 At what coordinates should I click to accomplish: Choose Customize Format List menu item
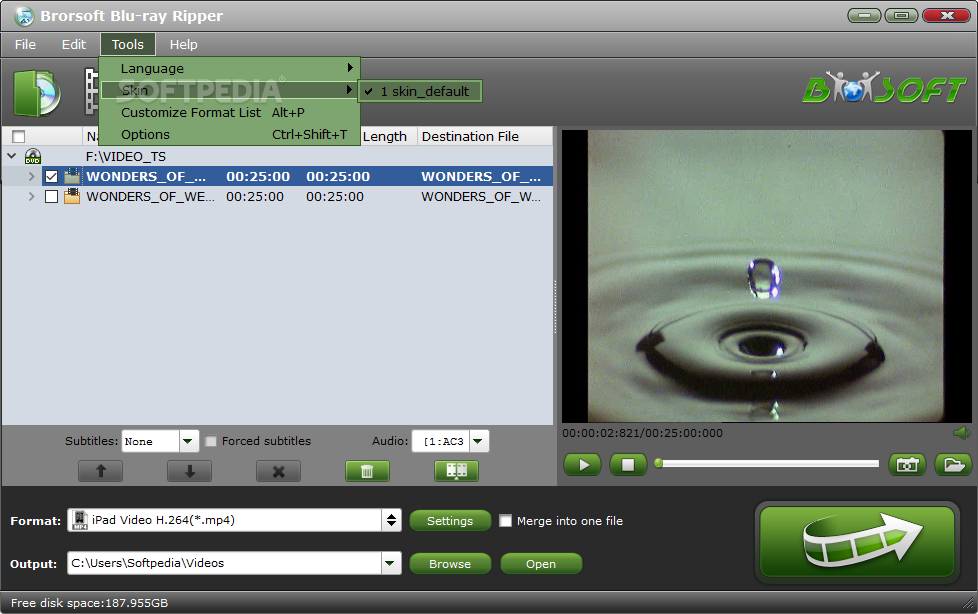pos(230,112)
